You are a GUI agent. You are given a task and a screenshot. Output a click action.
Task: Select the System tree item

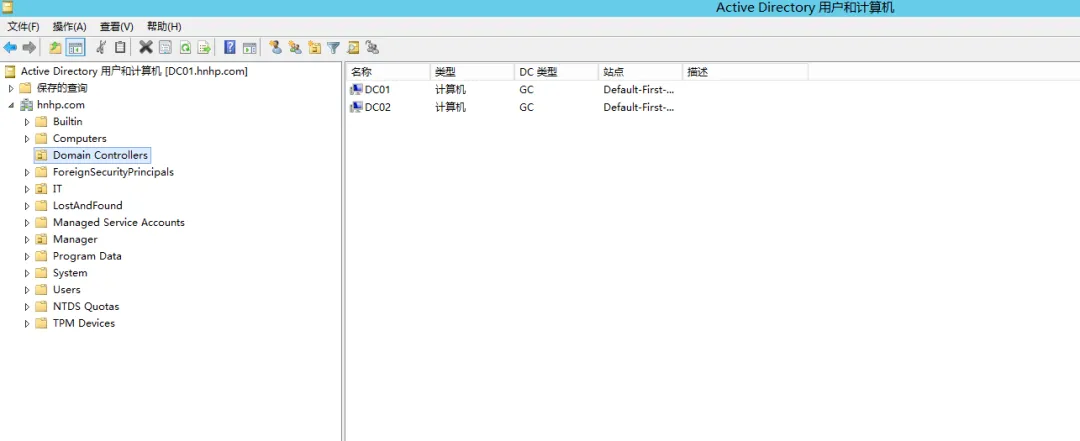pos(70,273)
